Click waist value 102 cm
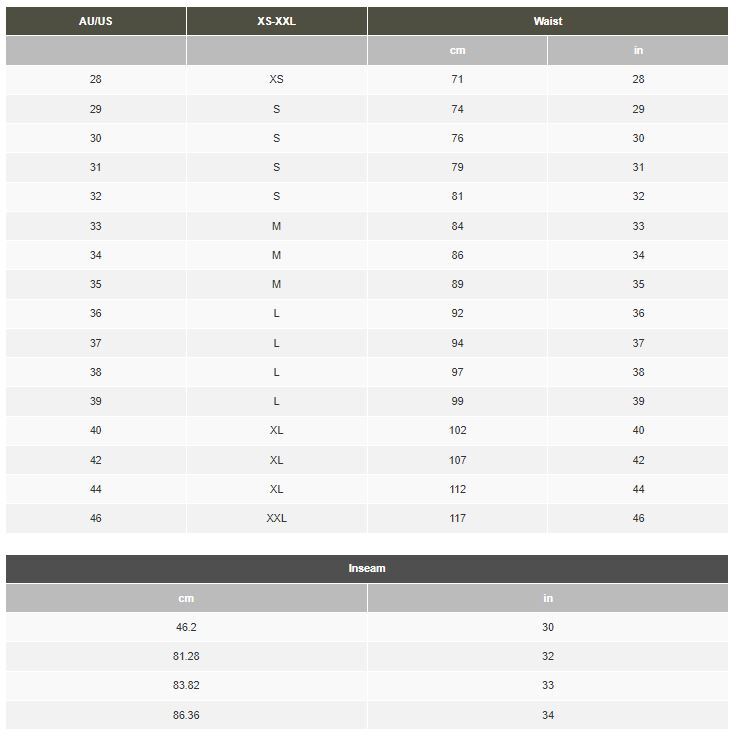736x736 pixels. coord(457,430)
